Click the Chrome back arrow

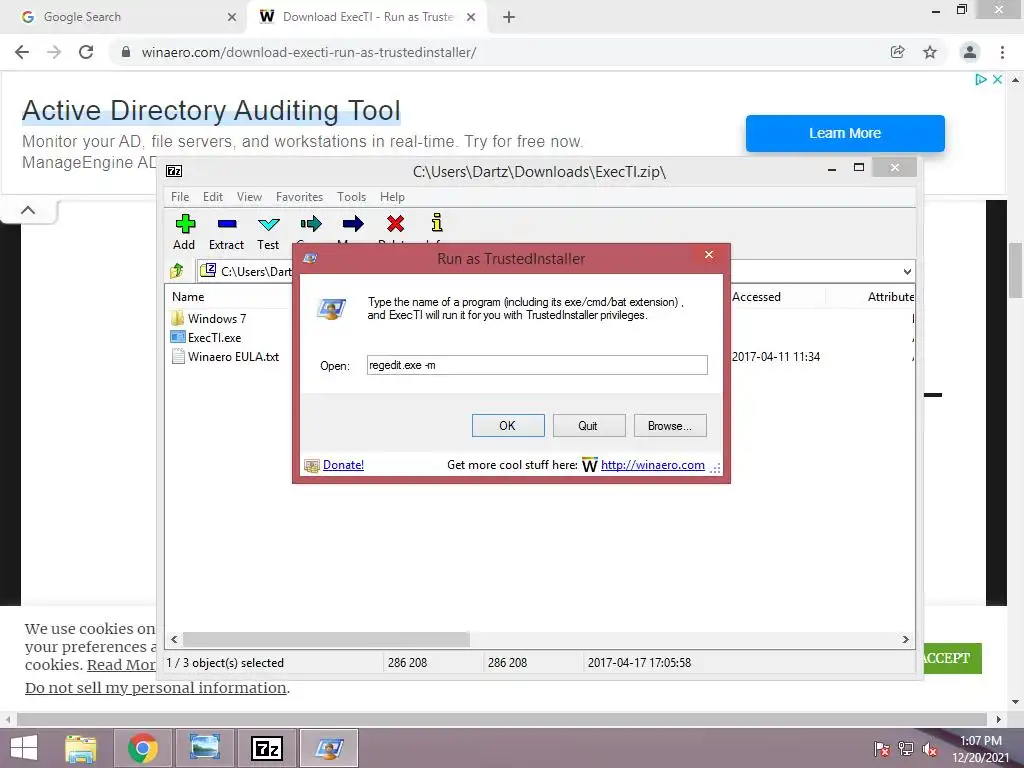point(22,52)
